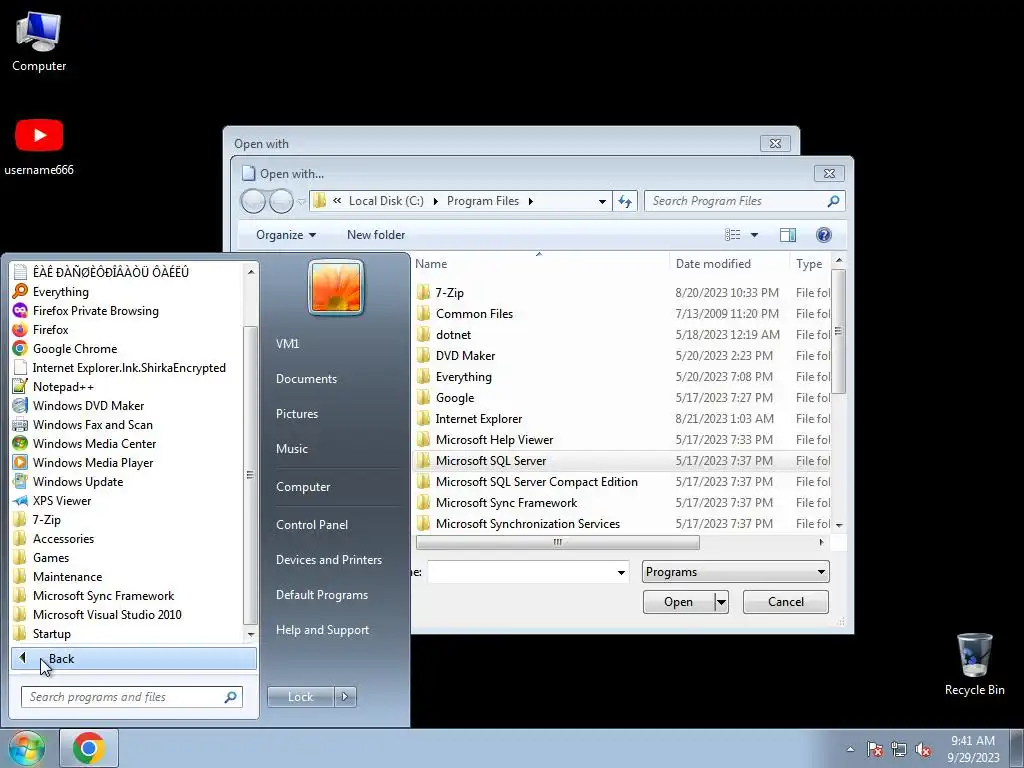Click the muted volume tray icon

click(923, 749)
